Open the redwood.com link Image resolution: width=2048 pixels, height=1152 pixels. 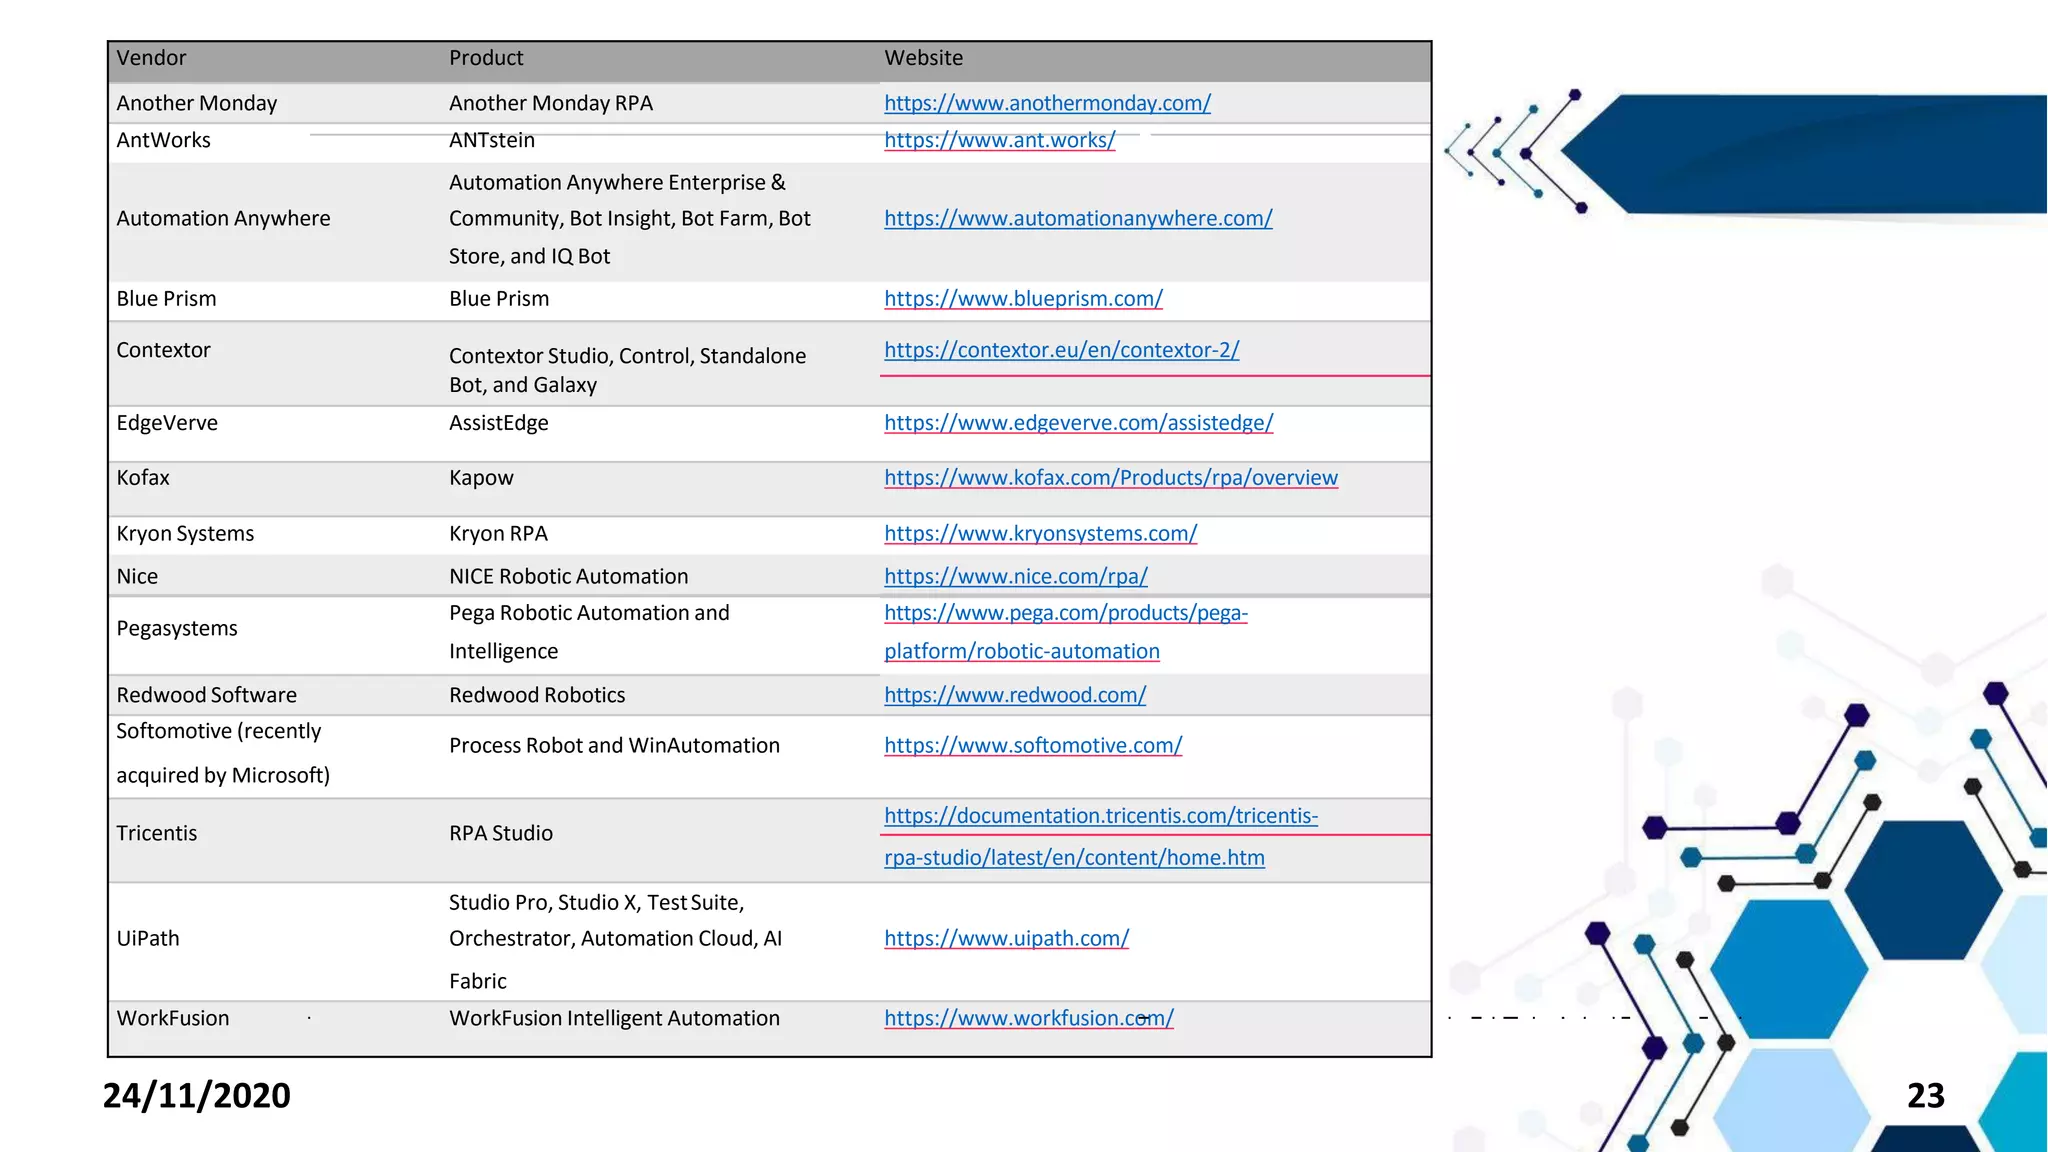click(x=1015, y=695)
